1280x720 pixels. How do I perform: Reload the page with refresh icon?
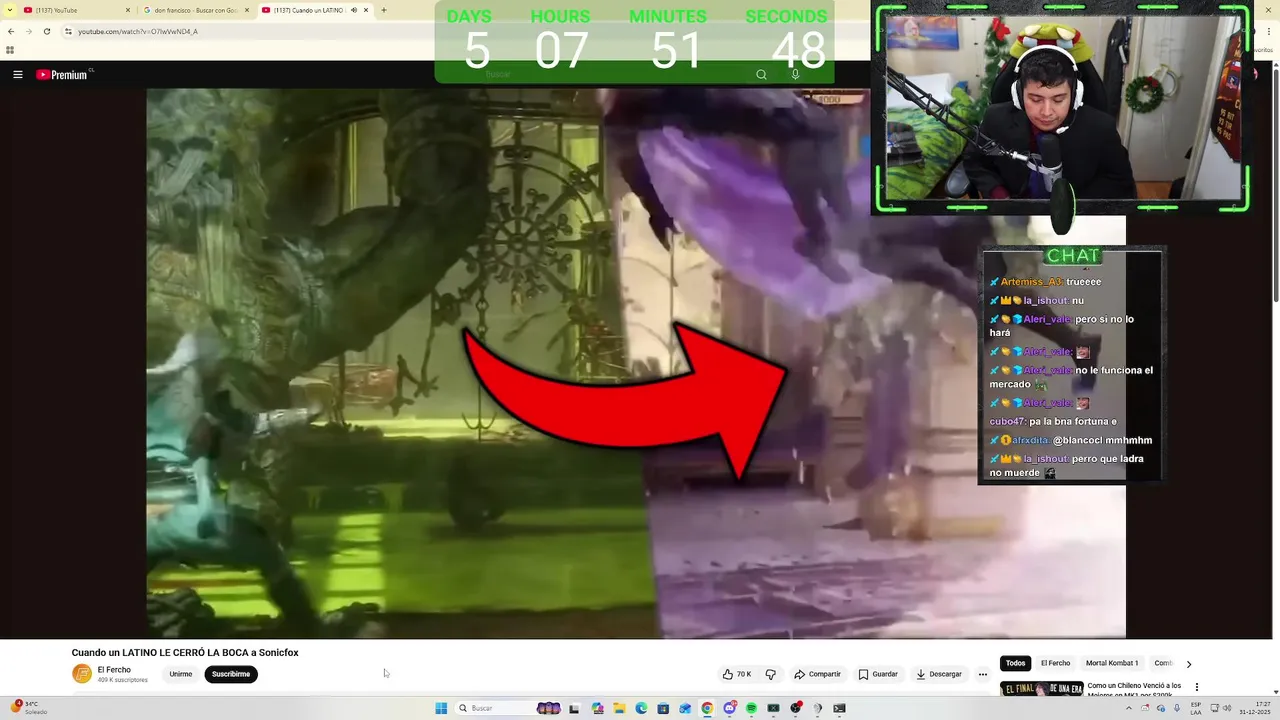(x=46, y=31)
